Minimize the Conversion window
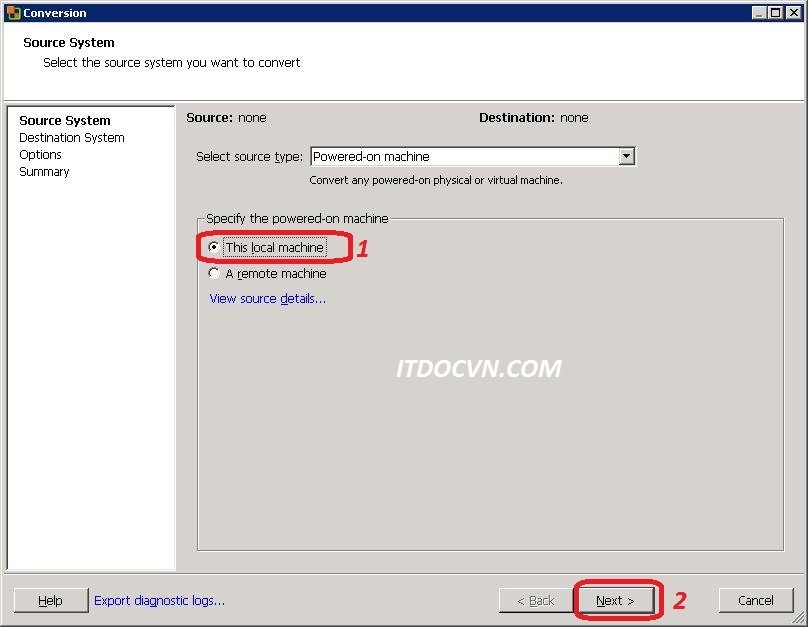 point(759,13)
